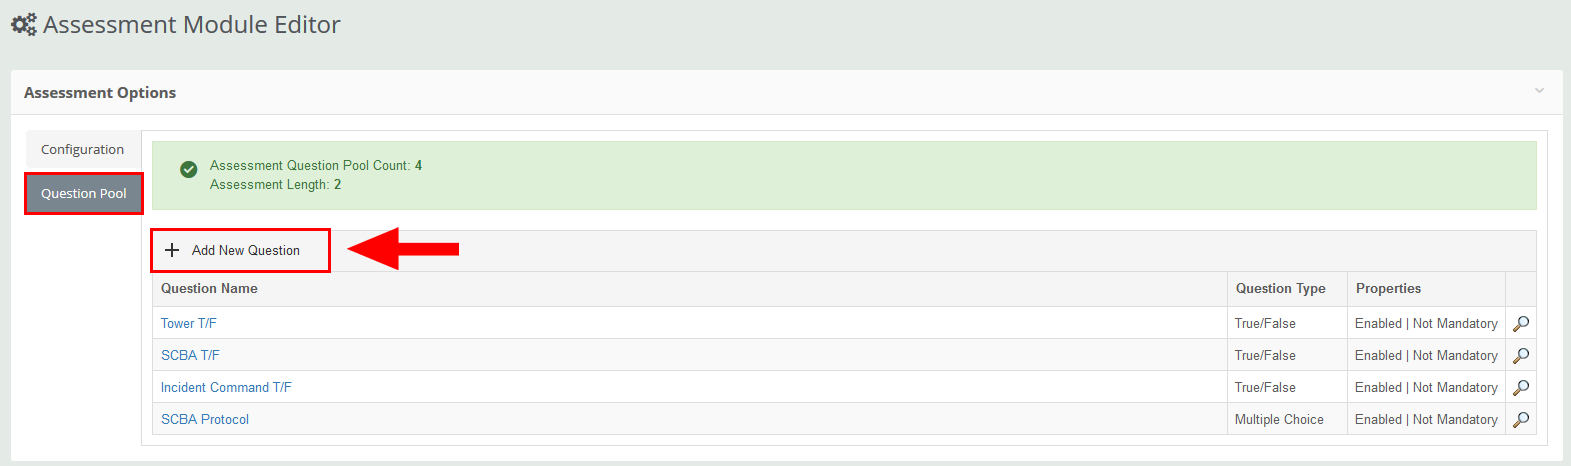Open the SCBA Protocol question
Viewport: 1571px width, 466px height.
[205, 420]
